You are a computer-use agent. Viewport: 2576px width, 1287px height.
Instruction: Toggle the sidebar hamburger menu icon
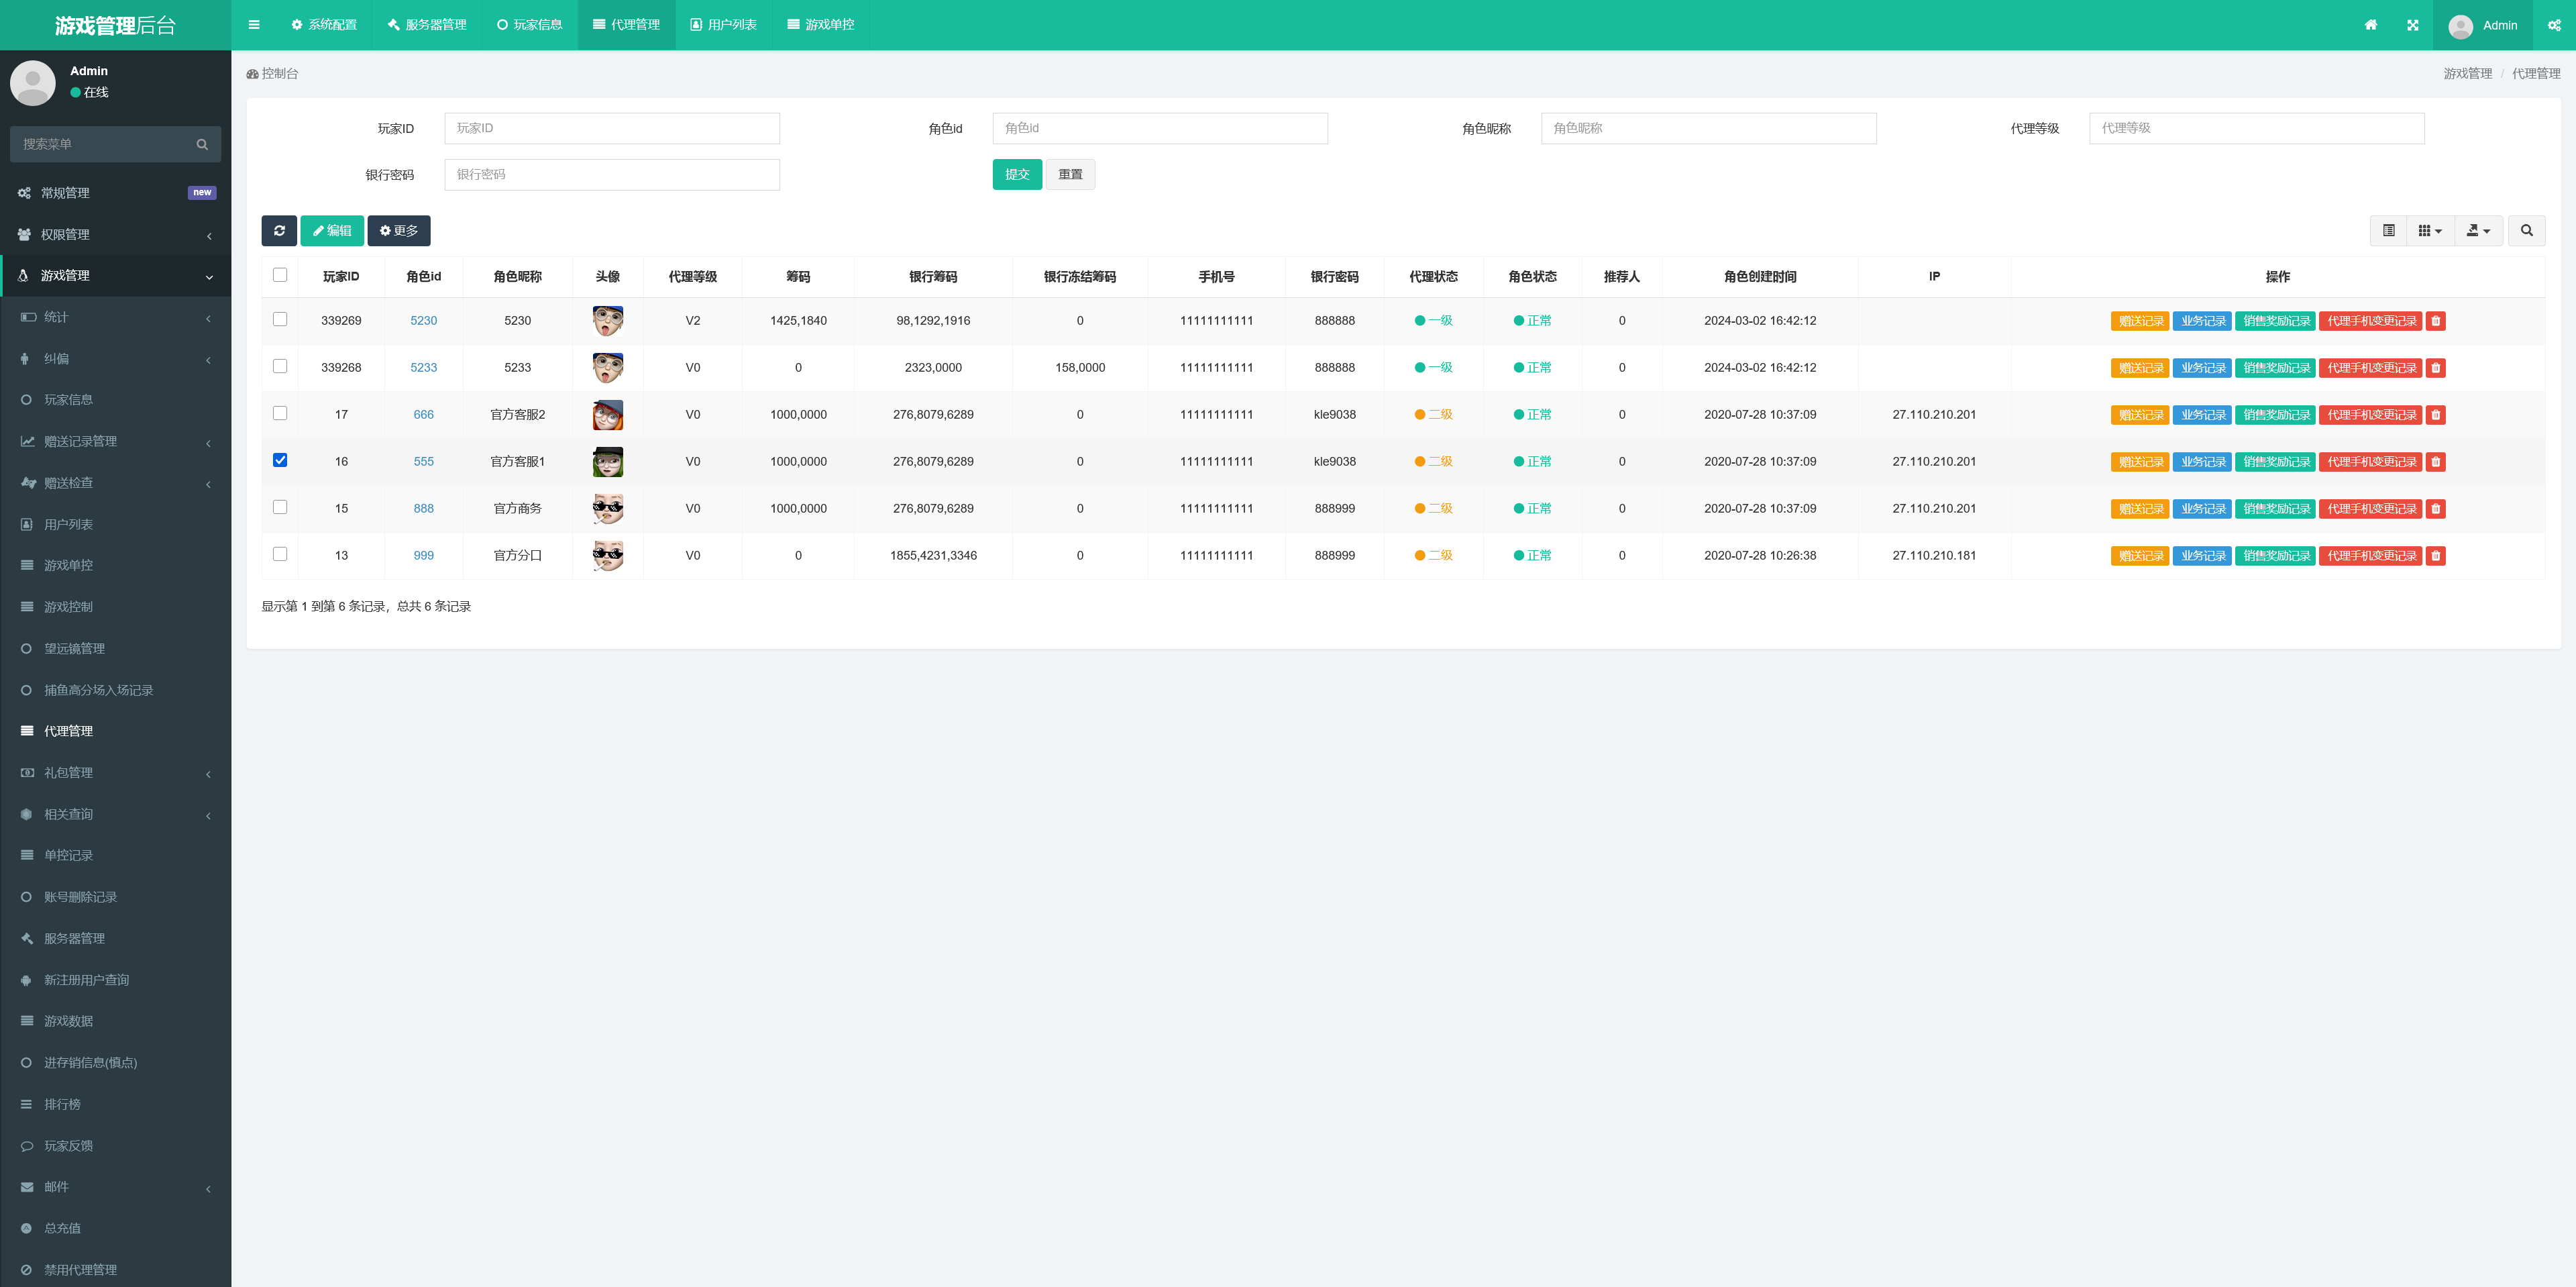[x=254, y=25]
